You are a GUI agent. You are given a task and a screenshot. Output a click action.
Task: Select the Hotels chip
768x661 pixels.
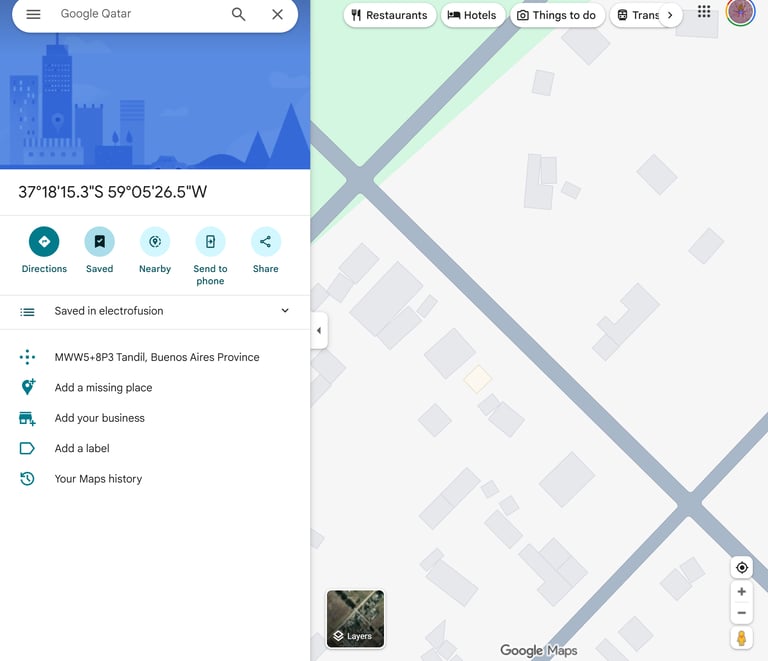(472, 15)
